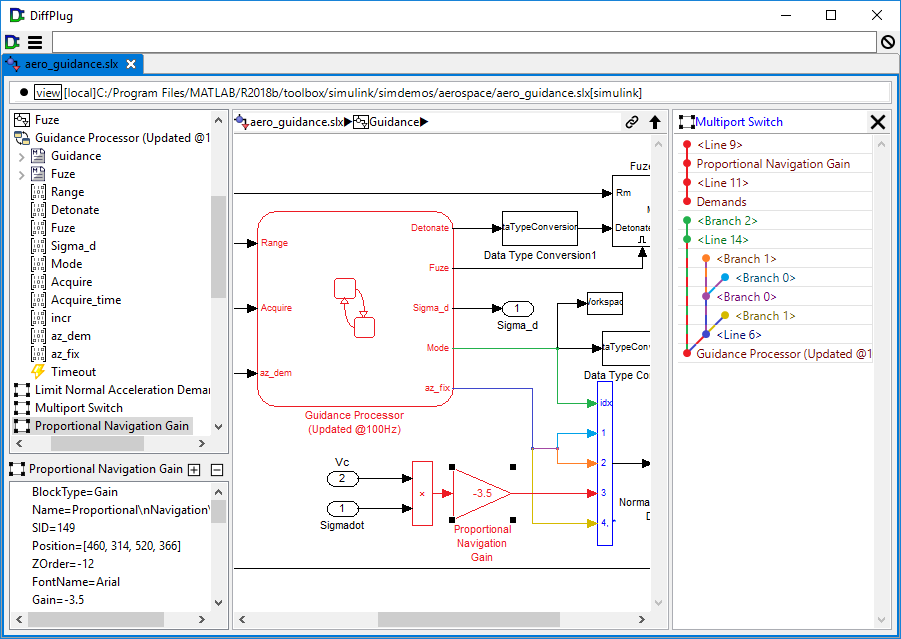Click the link icon in diagram header
The image size is (901, 639).
coord(632,122)
